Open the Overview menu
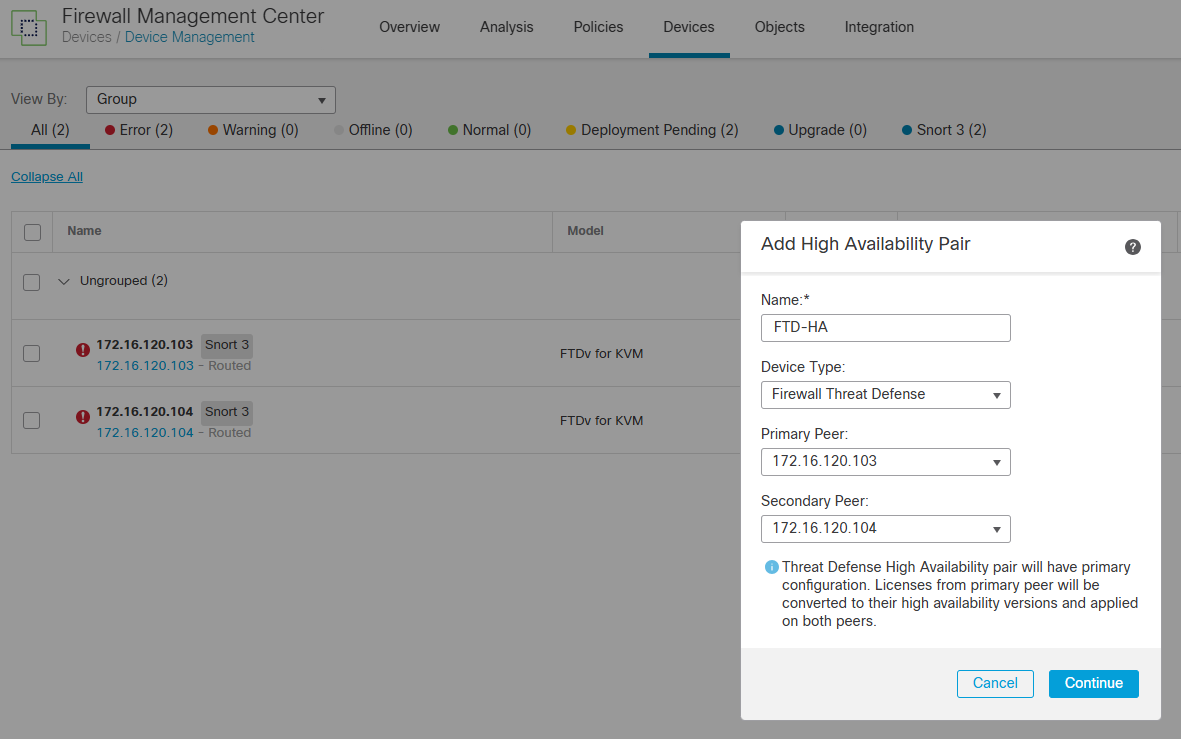 point(409,27)
